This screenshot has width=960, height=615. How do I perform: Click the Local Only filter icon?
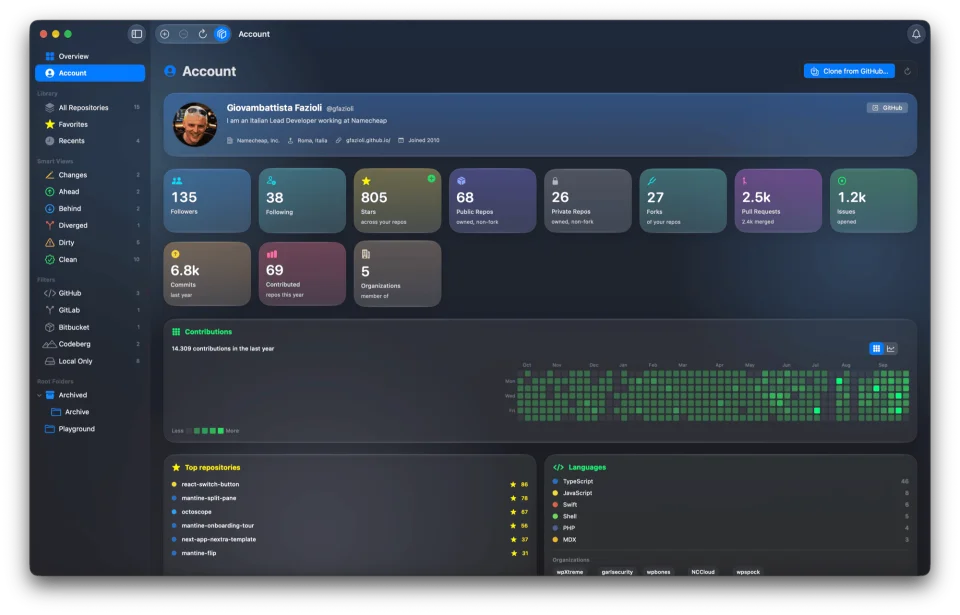(50, 361)
